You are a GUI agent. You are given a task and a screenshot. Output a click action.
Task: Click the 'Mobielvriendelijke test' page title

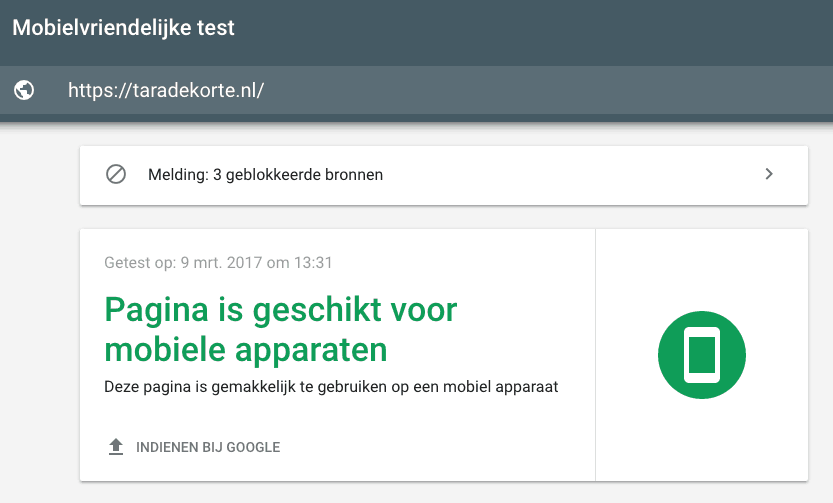124,28
